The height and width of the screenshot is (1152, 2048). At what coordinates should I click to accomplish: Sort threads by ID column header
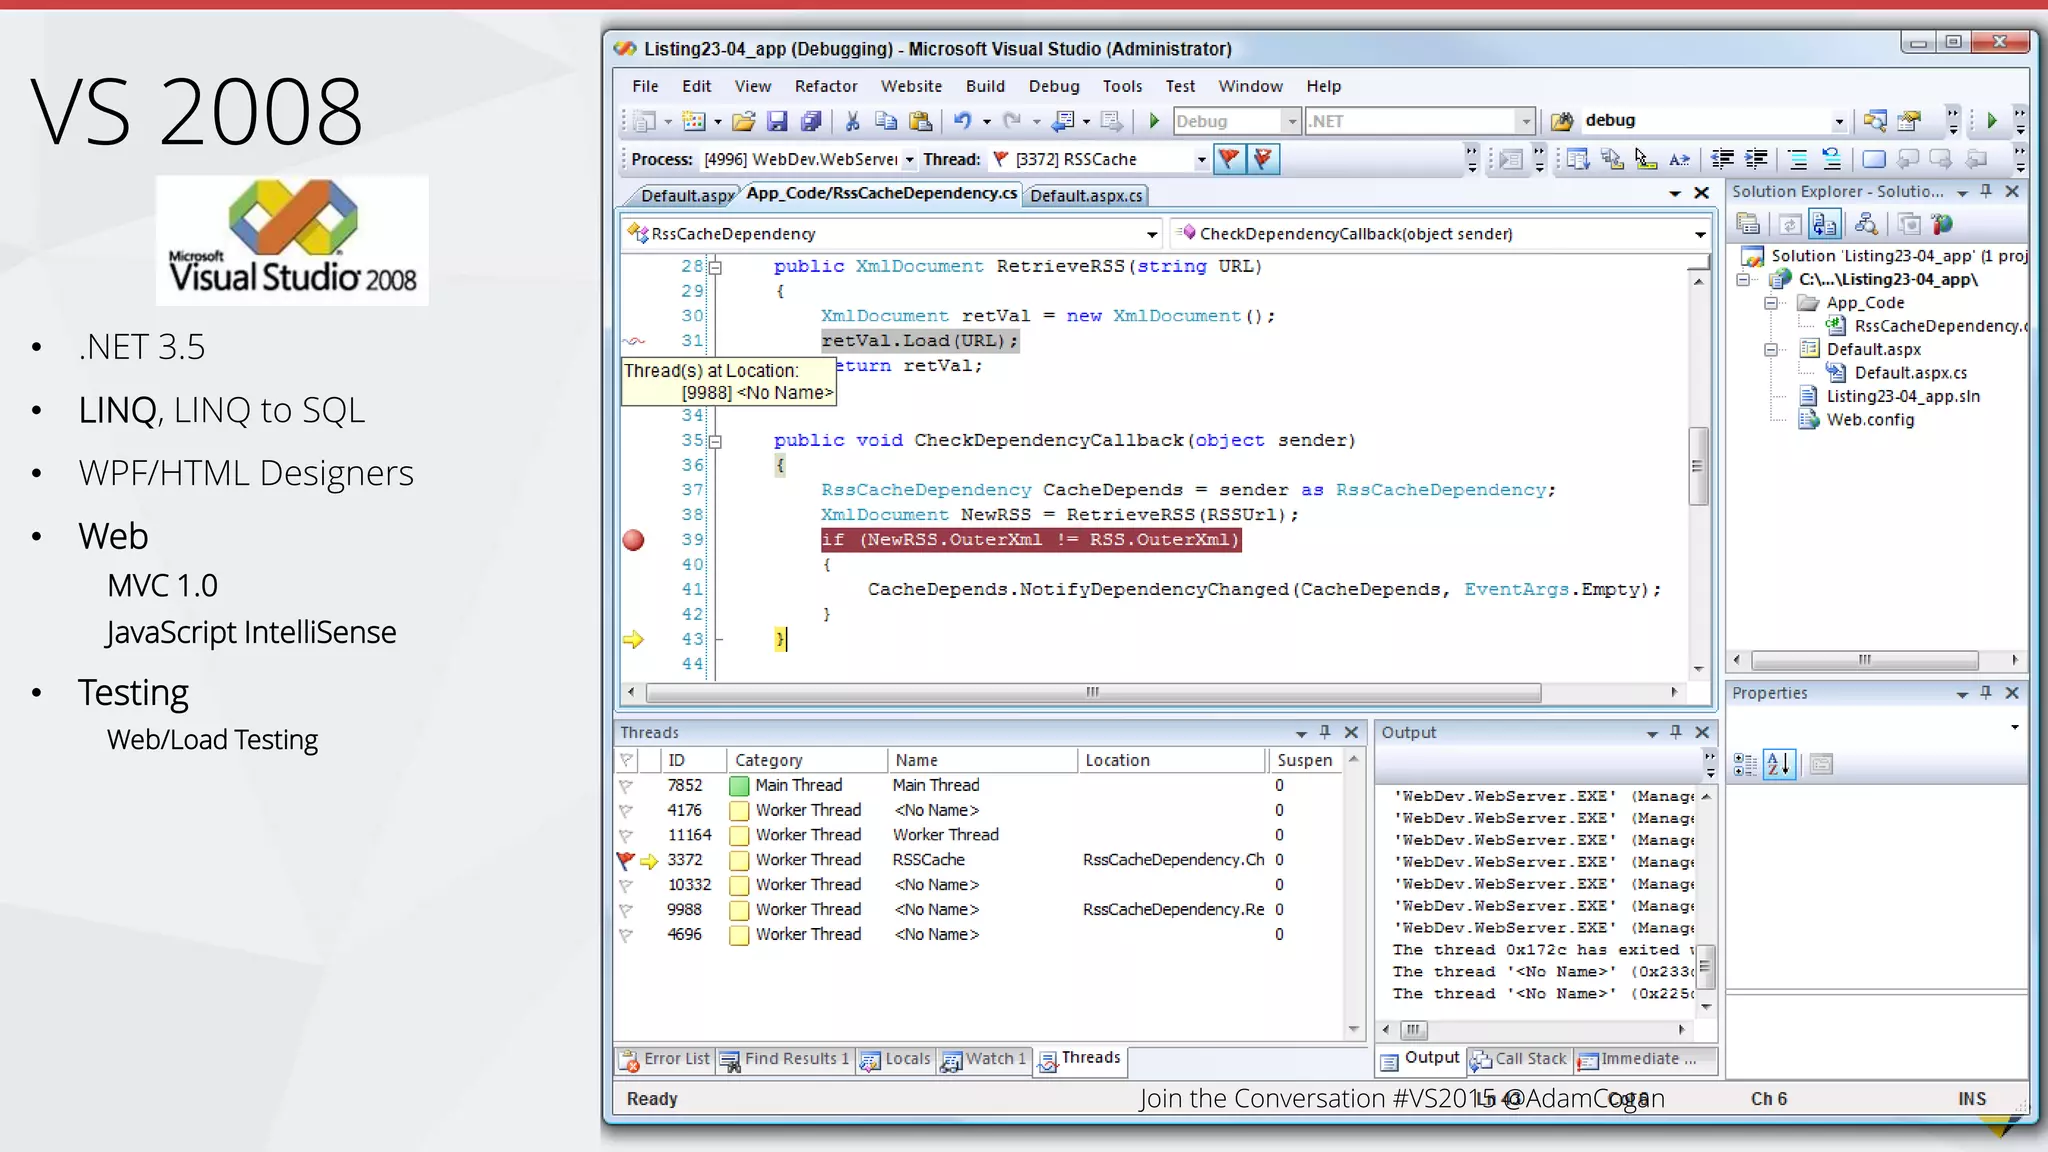692,761
